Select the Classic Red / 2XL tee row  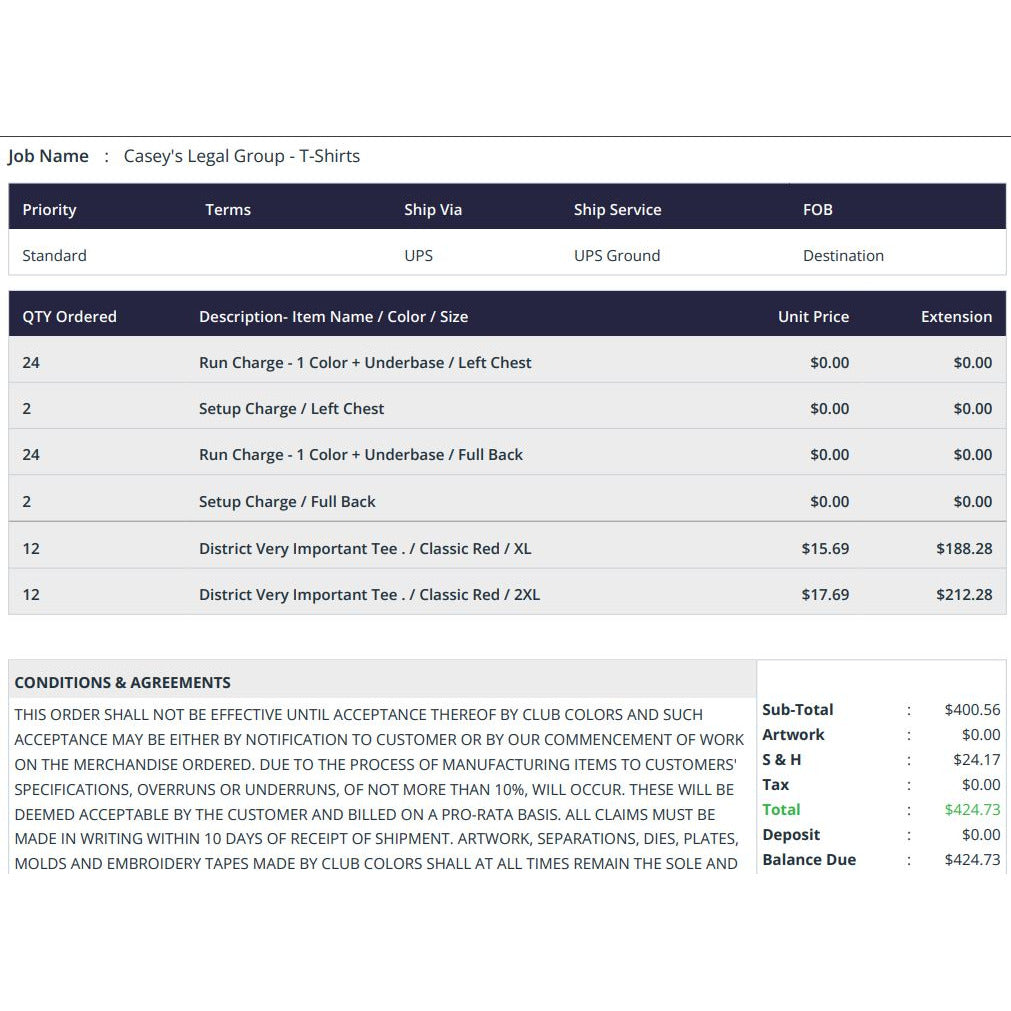click(507, 594)
